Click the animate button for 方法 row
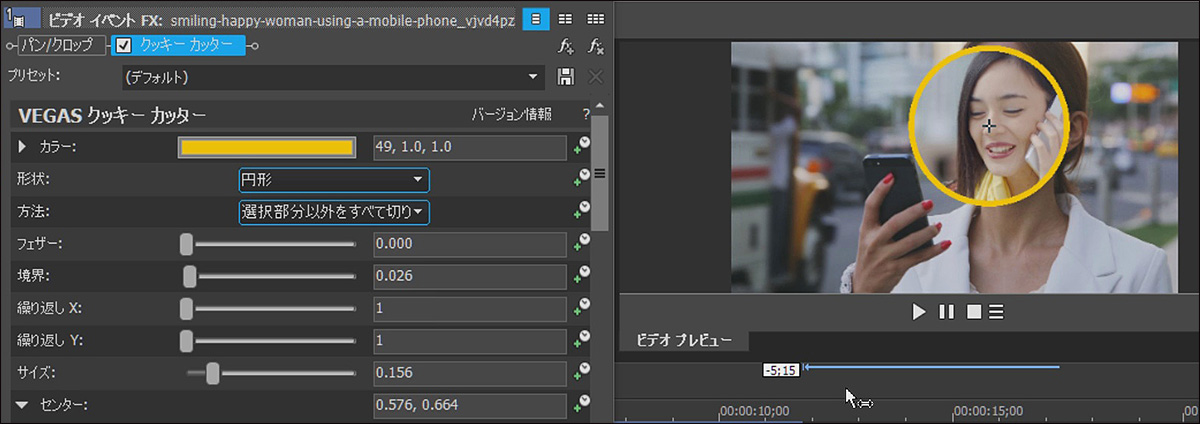Viewport: 1200px width, 424px height. [581, 212]
